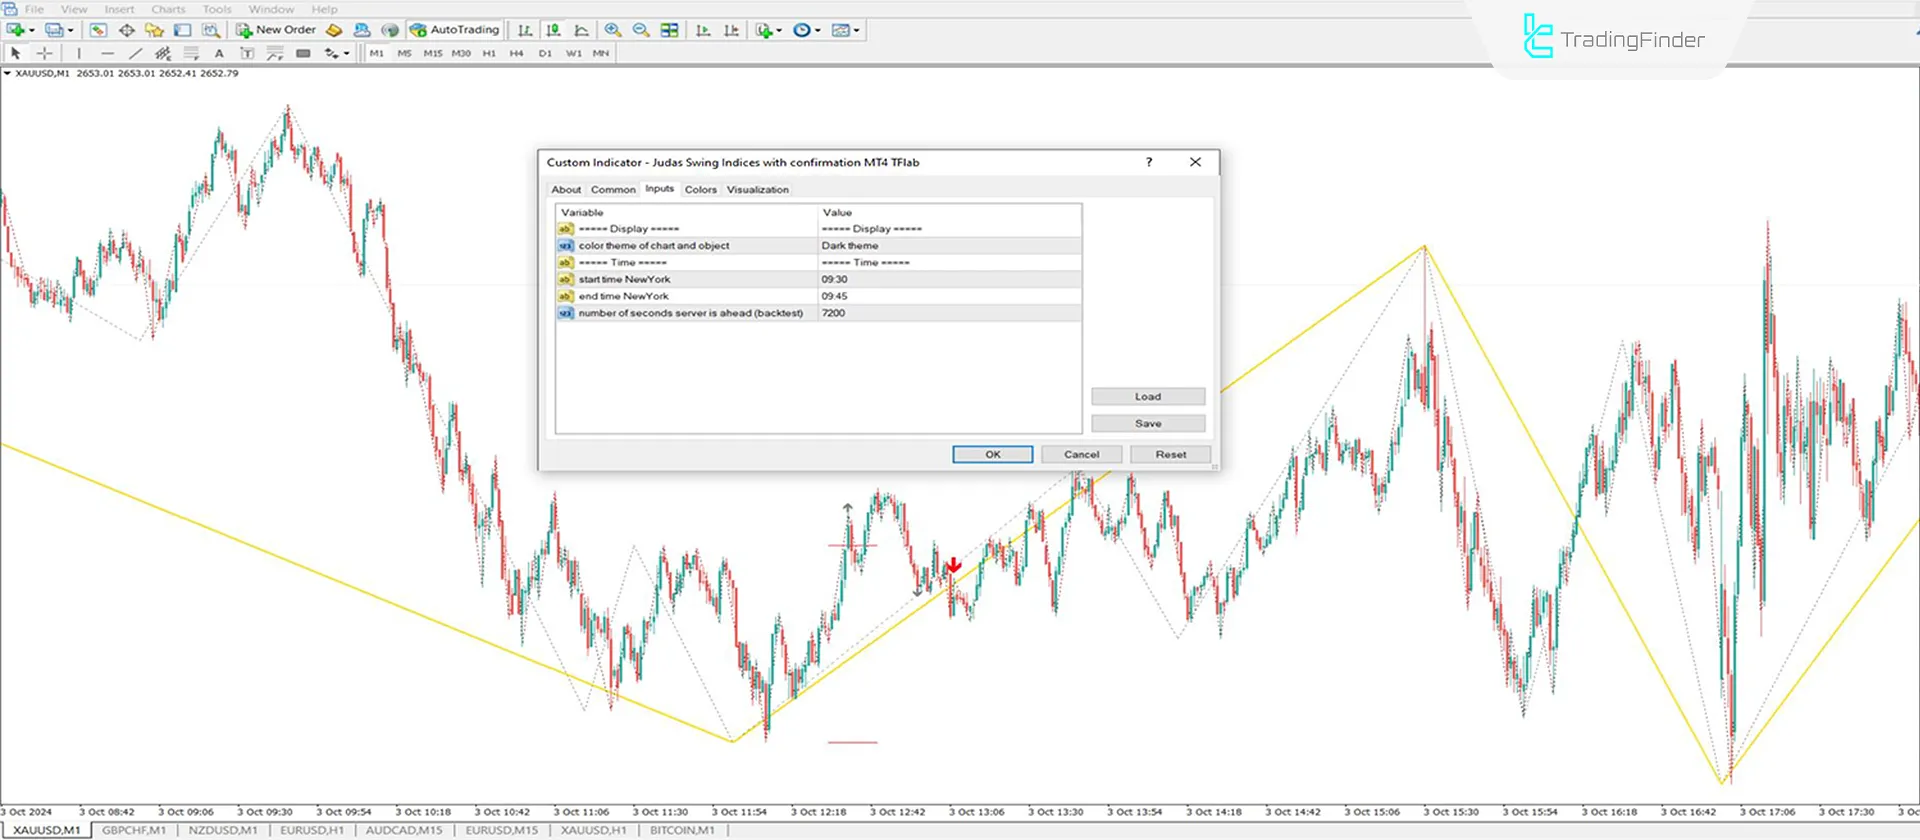This screenshot has height=840, width=1920.
Task: Click the New Order toolbar button
Action: pyautogui.click(x=276, y=30)
